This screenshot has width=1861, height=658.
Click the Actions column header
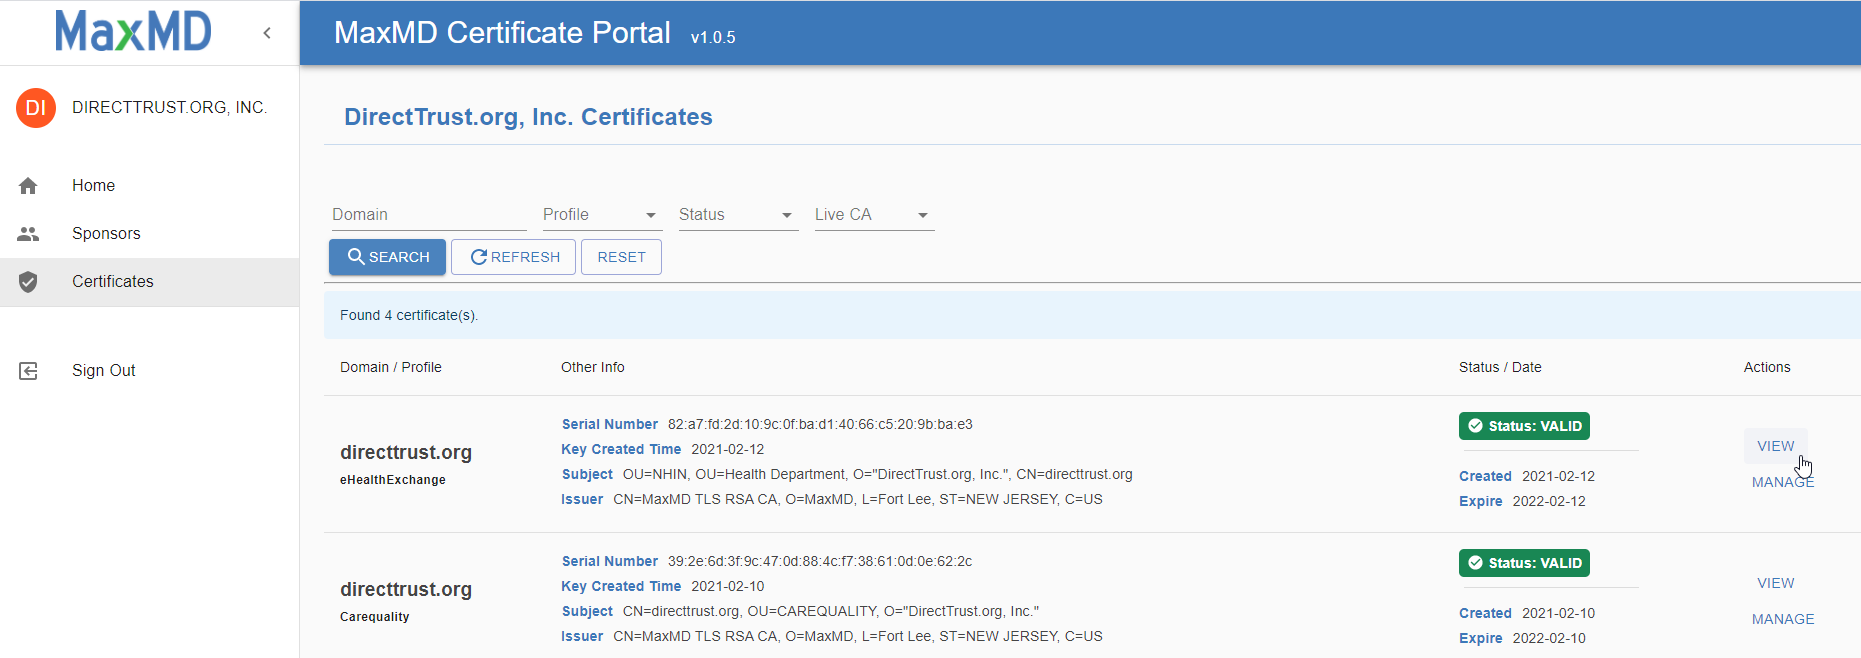[x=1767, y=367]
